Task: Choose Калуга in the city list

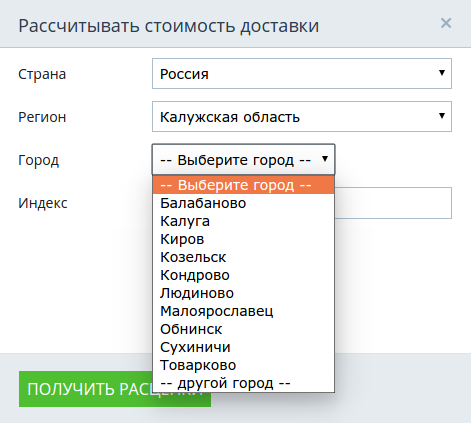Action: (x=243, y=221)
